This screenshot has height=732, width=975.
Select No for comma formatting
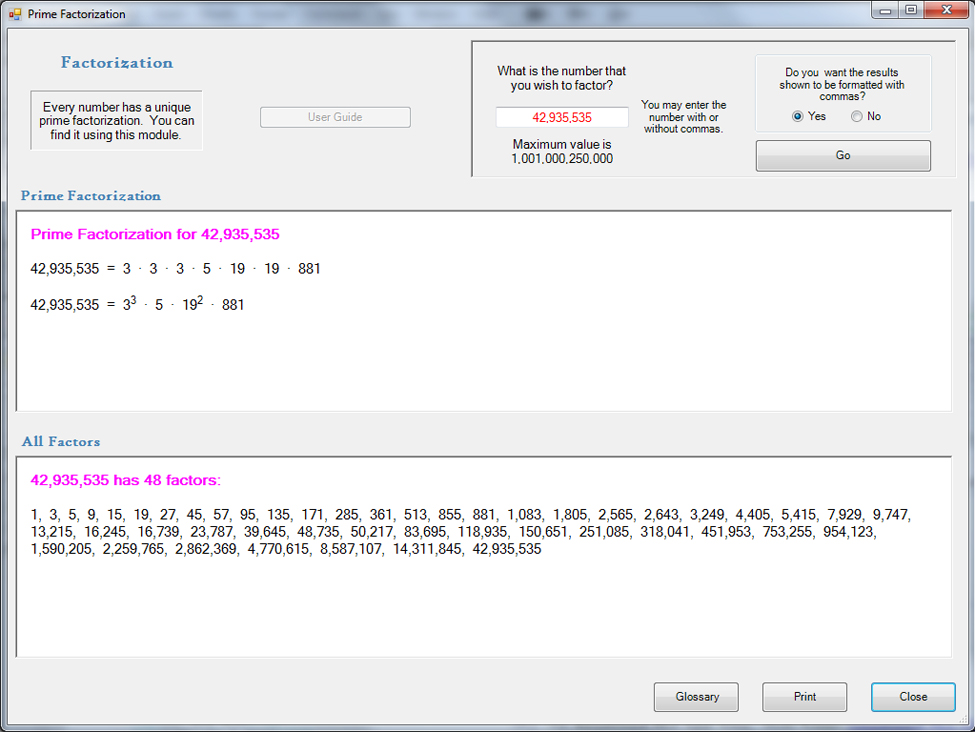[857, 116]
